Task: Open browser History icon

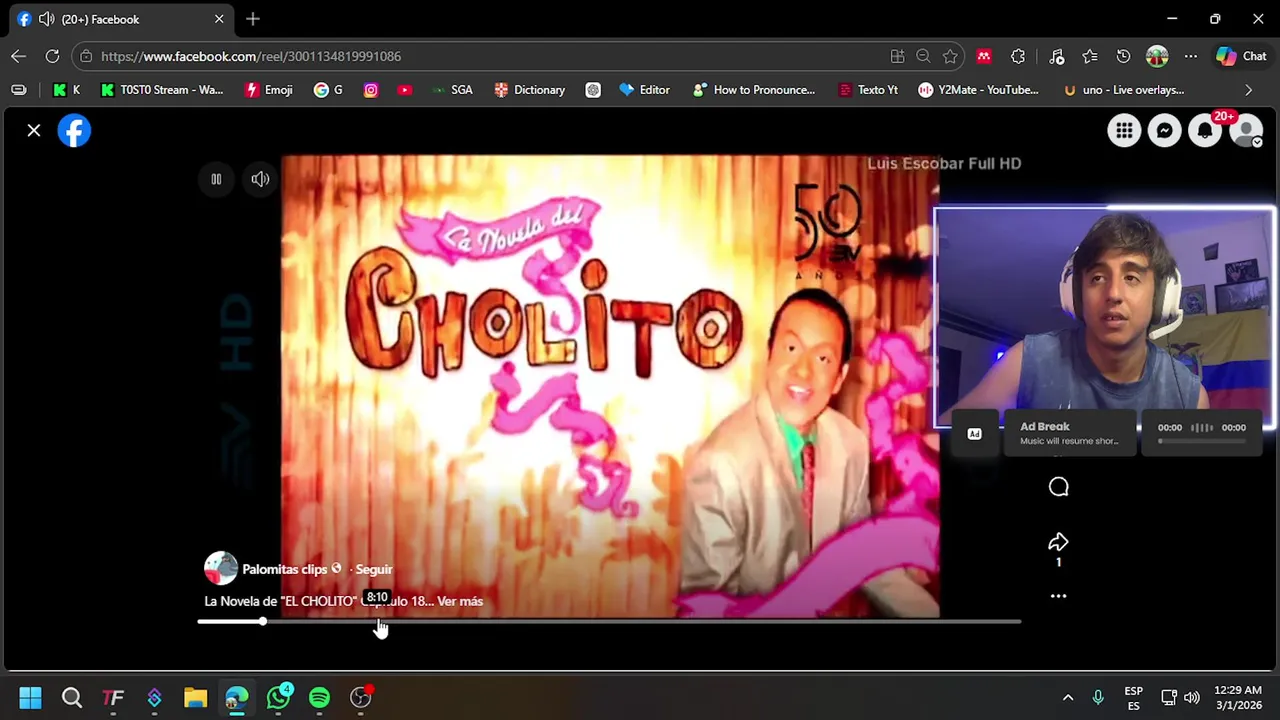Action: point(1123,56)
